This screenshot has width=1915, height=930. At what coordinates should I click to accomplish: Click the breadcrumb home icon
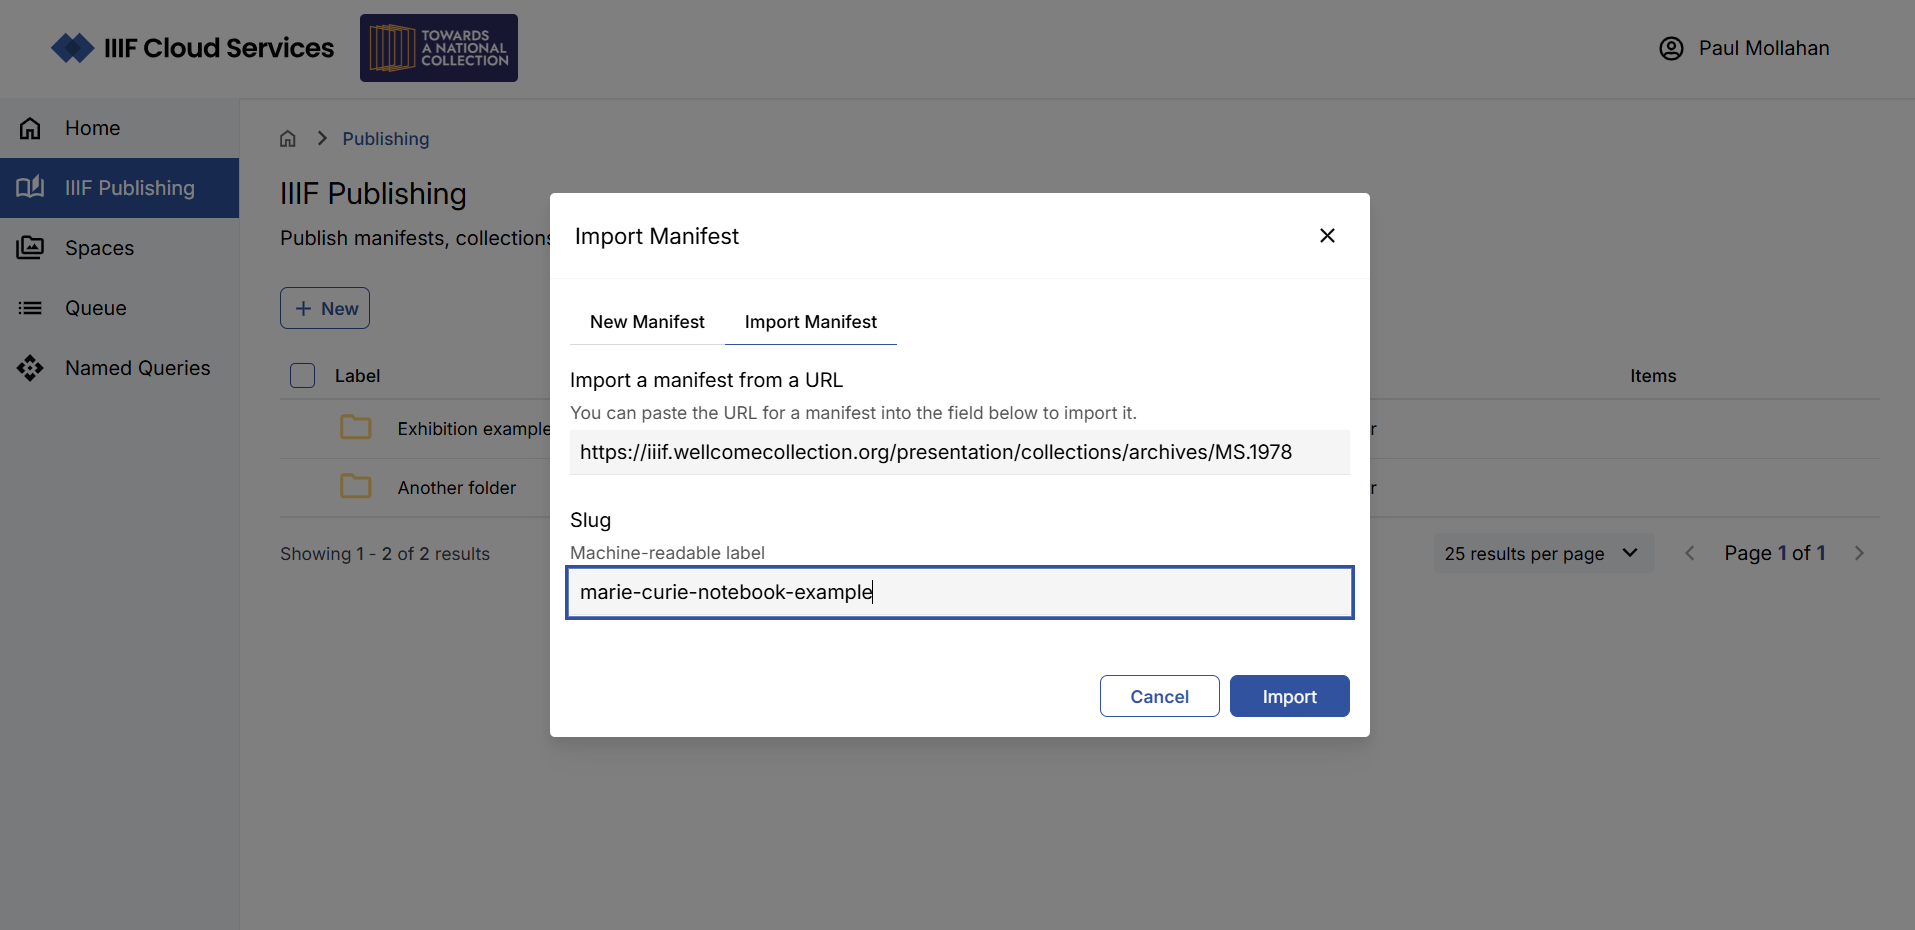[x=288, y=139]
